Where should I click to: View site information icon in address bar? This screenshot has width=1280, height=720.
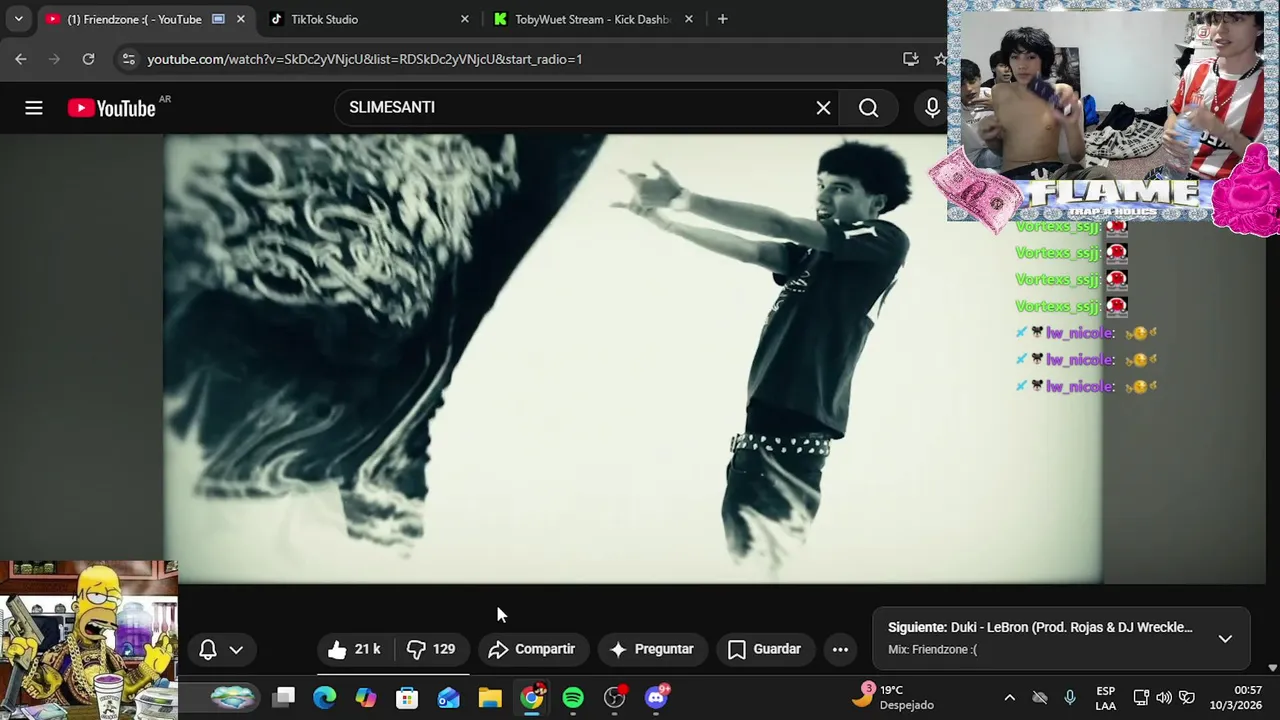click(128, 59)
